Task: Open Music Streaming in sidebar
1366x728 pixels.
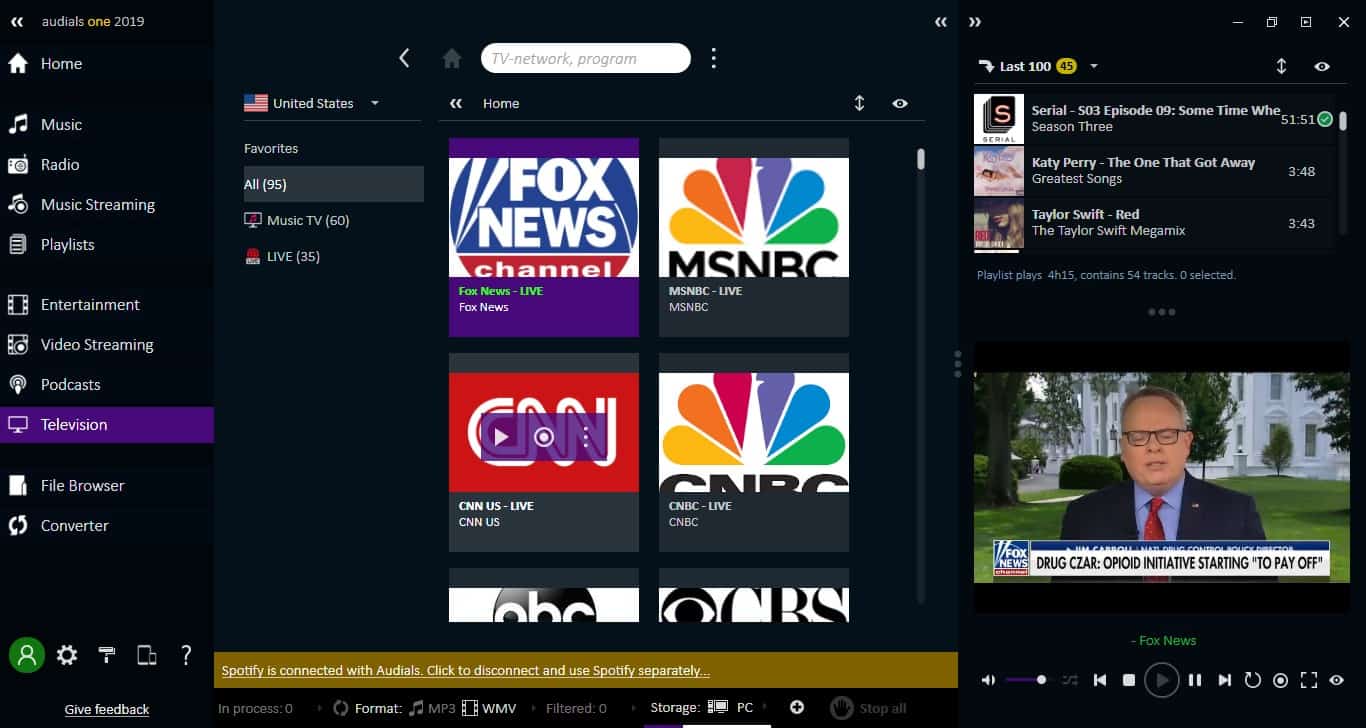Action: tap(107, 205)
